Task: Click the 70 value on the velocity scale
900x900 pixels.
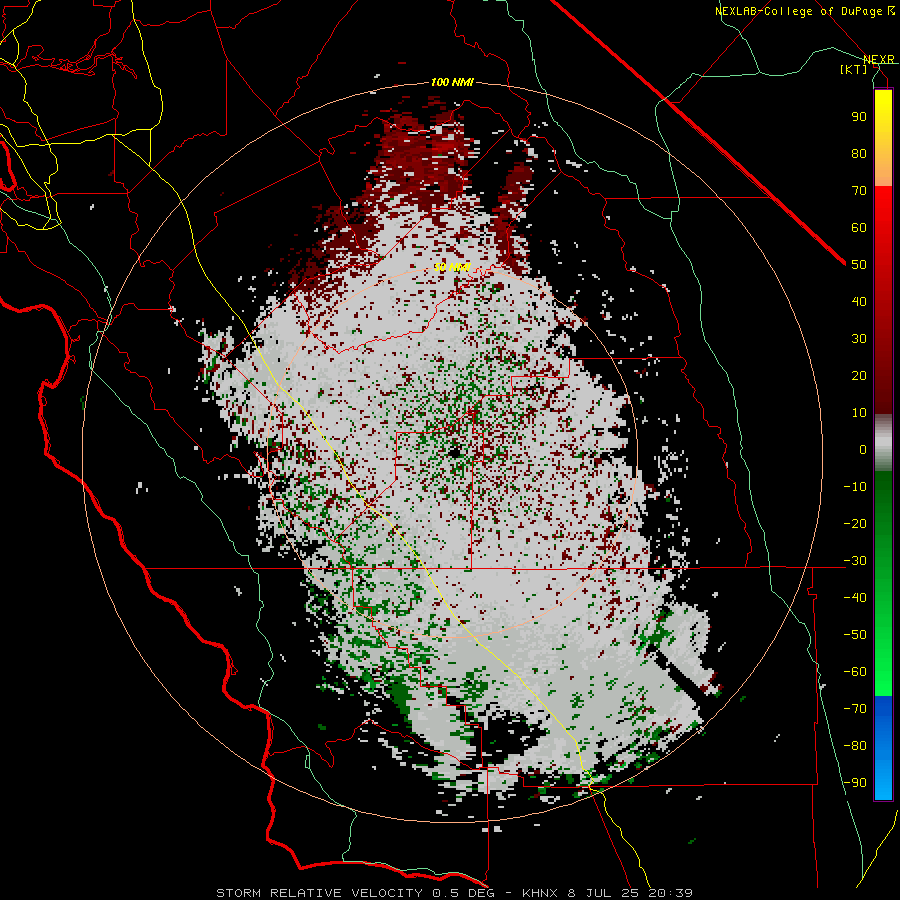Action: (859, 191)
